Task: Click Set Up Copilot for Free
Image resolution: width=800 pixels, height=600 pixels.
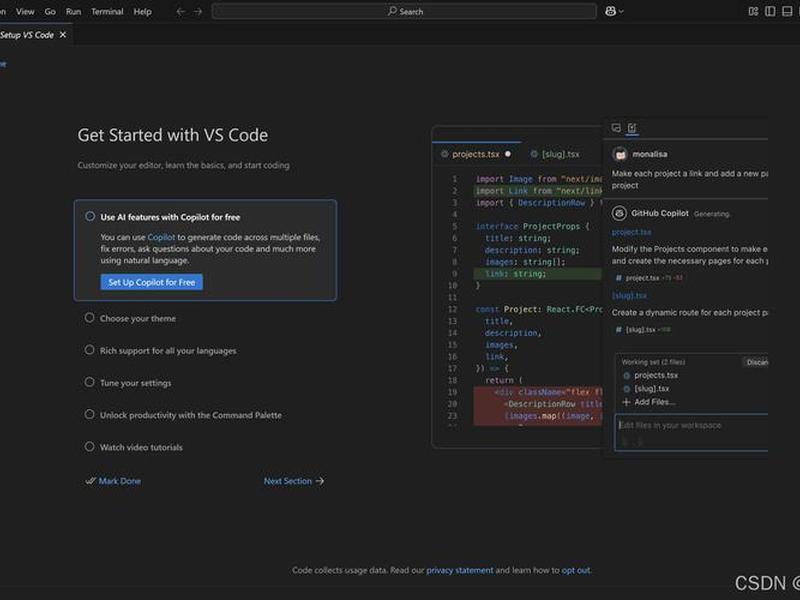Action: coord(152,282)
